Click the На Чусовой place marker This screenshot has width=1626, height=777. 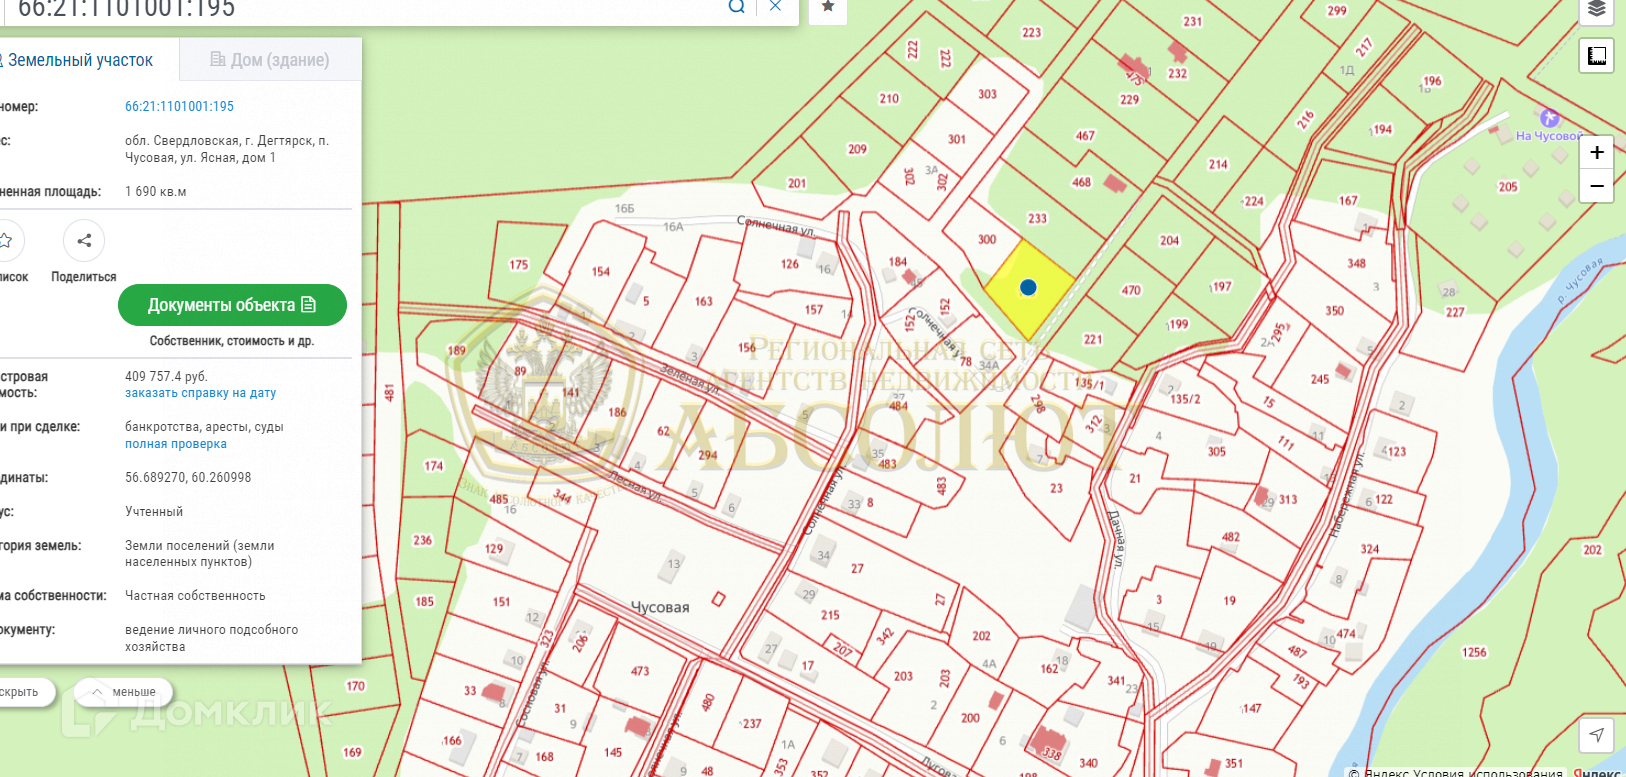[1549, 119]
